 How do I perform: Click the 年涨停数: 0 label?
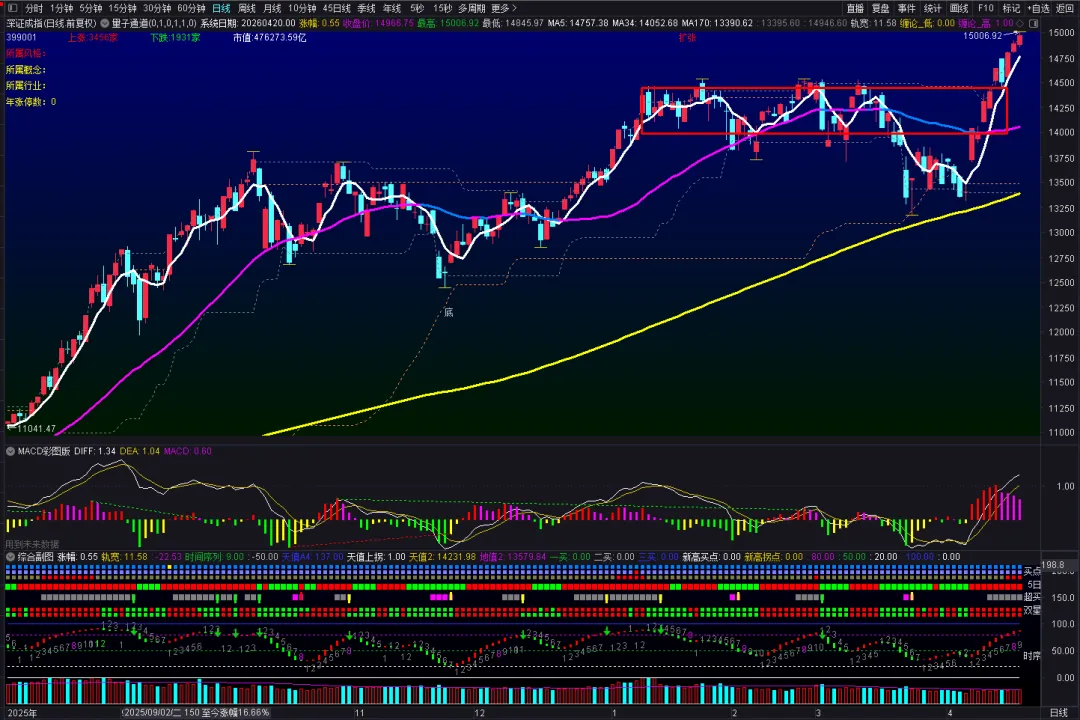(x=31, y=102)
